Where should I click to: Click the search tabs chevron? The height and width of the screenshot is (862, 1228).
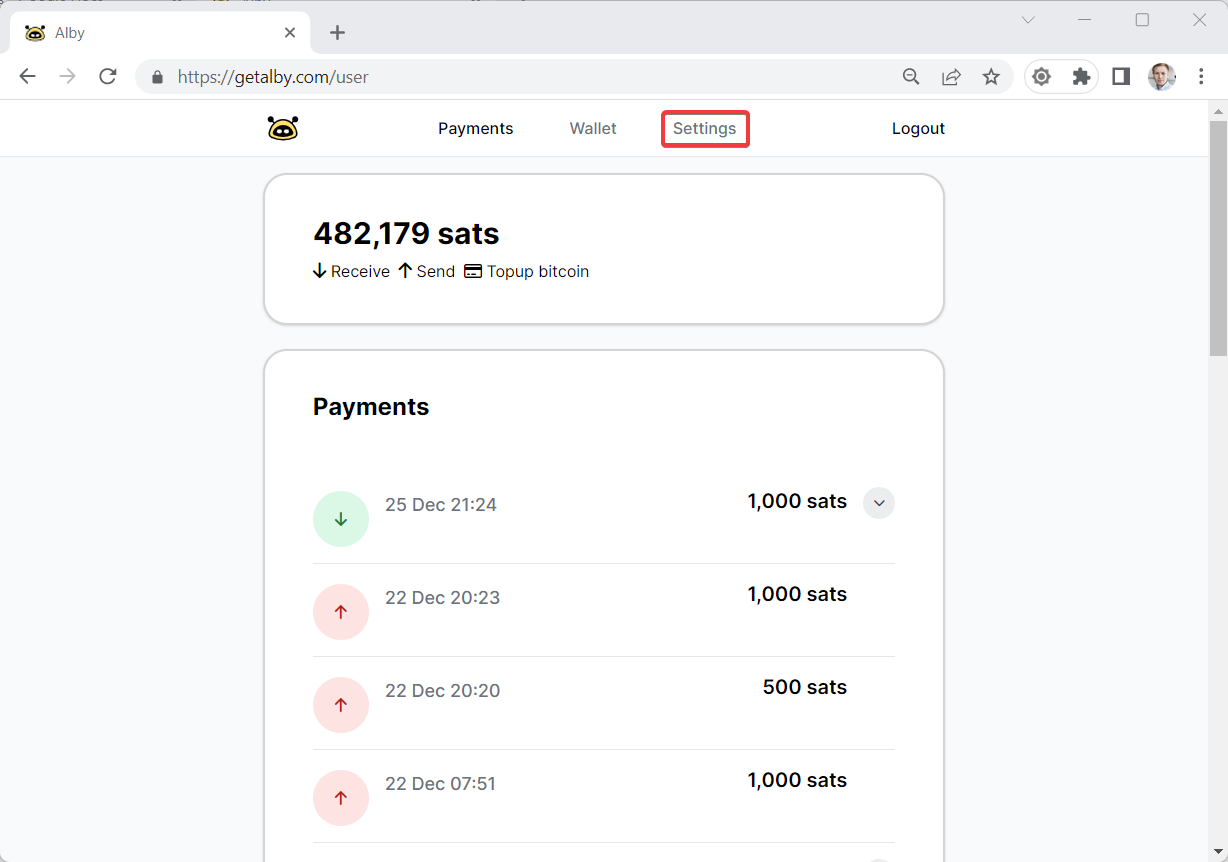(x=1028, y=20)
